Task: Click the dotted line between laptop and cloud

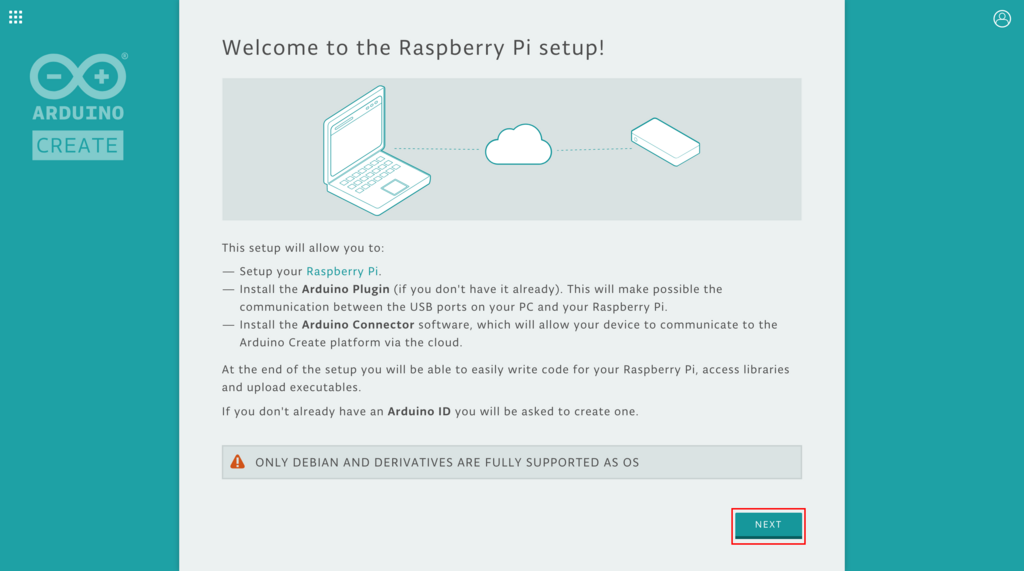Action: (x=436, y=149)
